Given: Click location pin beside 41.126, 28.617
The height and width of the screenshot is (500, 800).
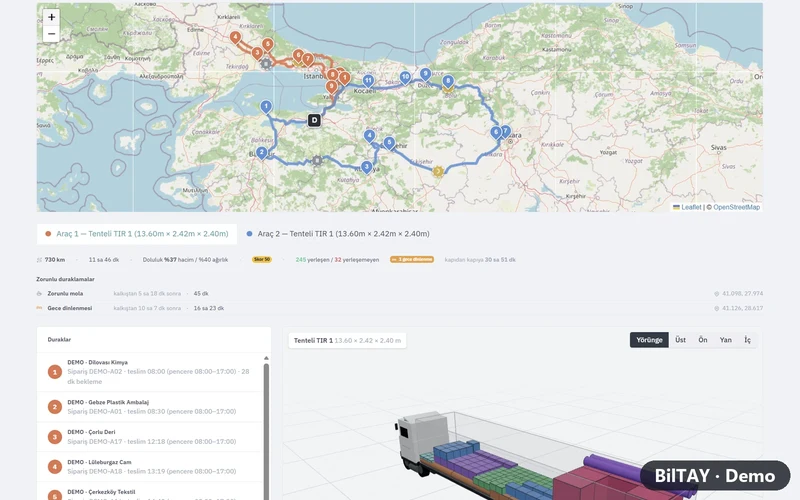Looking at the screenshot, I should click(716, 309).
